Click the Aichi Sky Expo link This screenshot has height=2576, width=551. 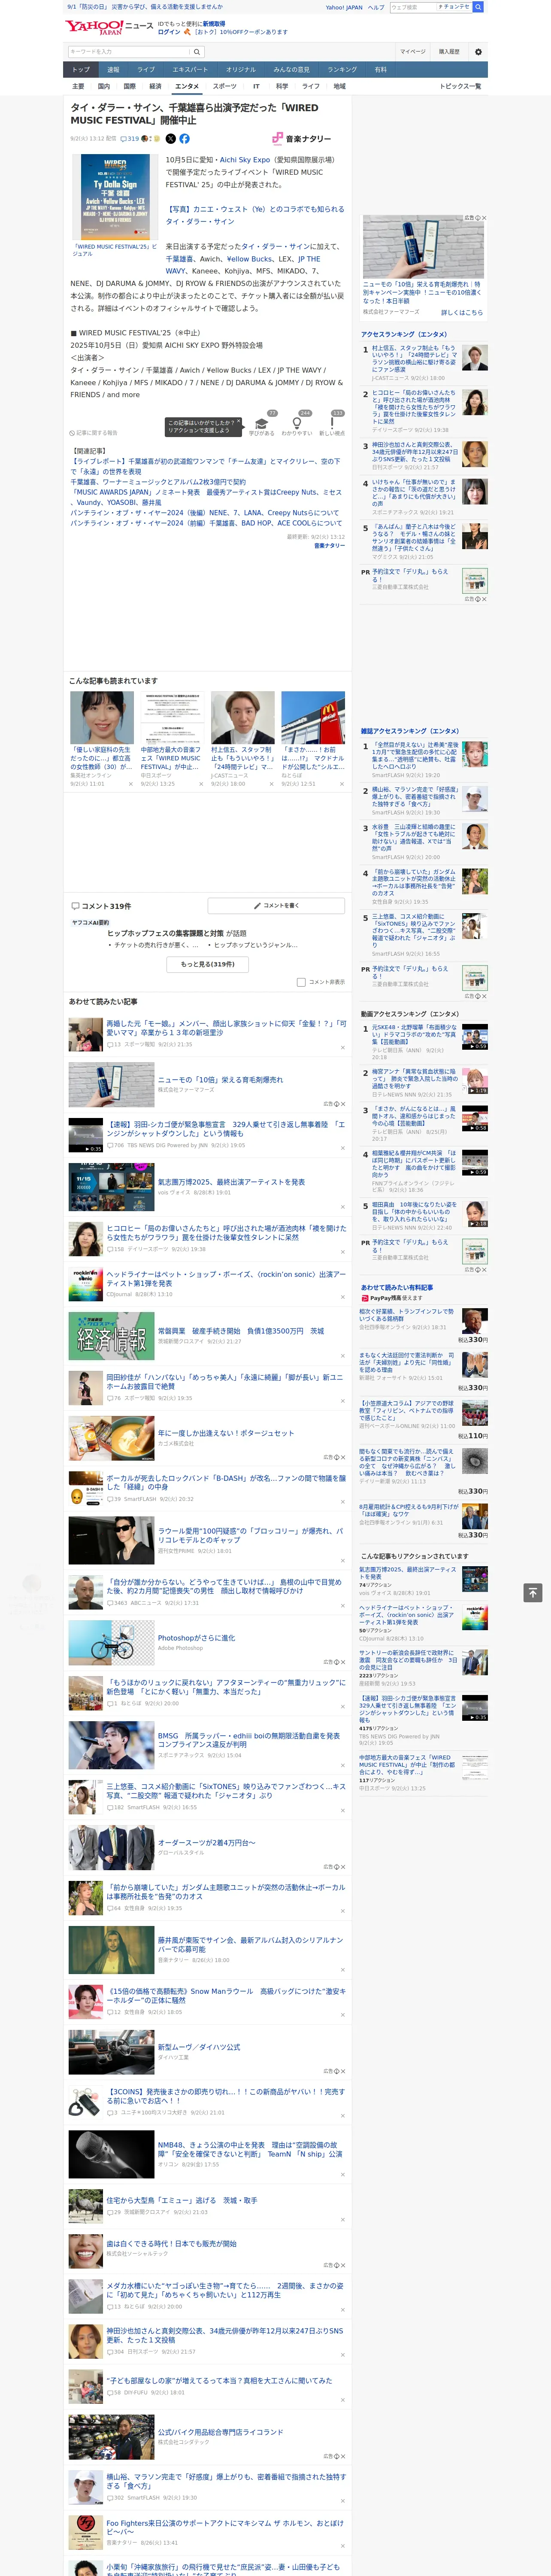(x=245, y=160)
